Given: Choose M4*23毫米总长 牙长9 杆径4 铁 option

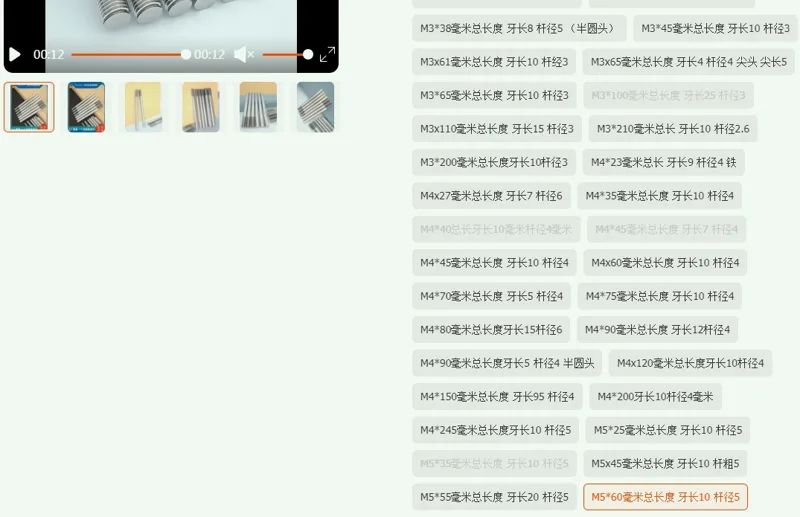Looking at the screenshot, I should (x=664, y=162).
